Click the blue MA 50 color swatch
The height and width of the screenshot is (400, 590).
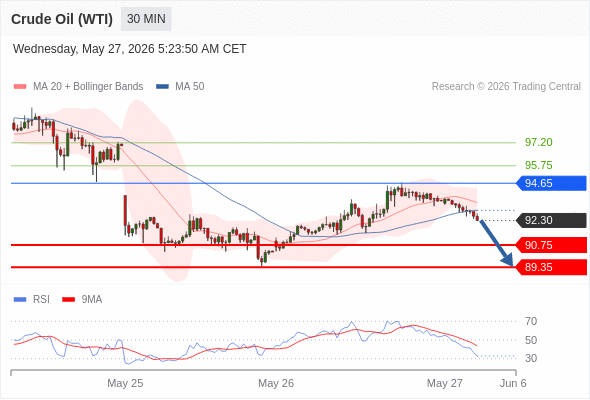tap(163, 87)
